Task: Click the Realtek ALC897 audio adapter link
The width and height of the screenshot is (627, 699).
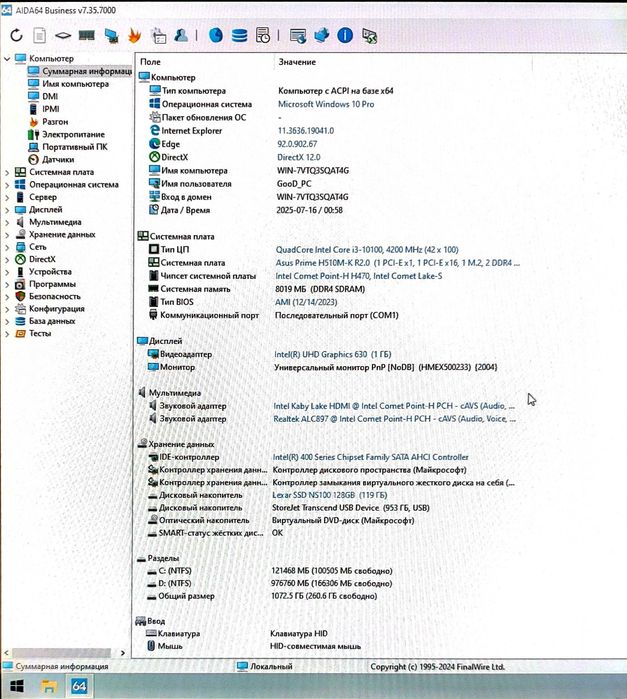Action: click(394, 419)
